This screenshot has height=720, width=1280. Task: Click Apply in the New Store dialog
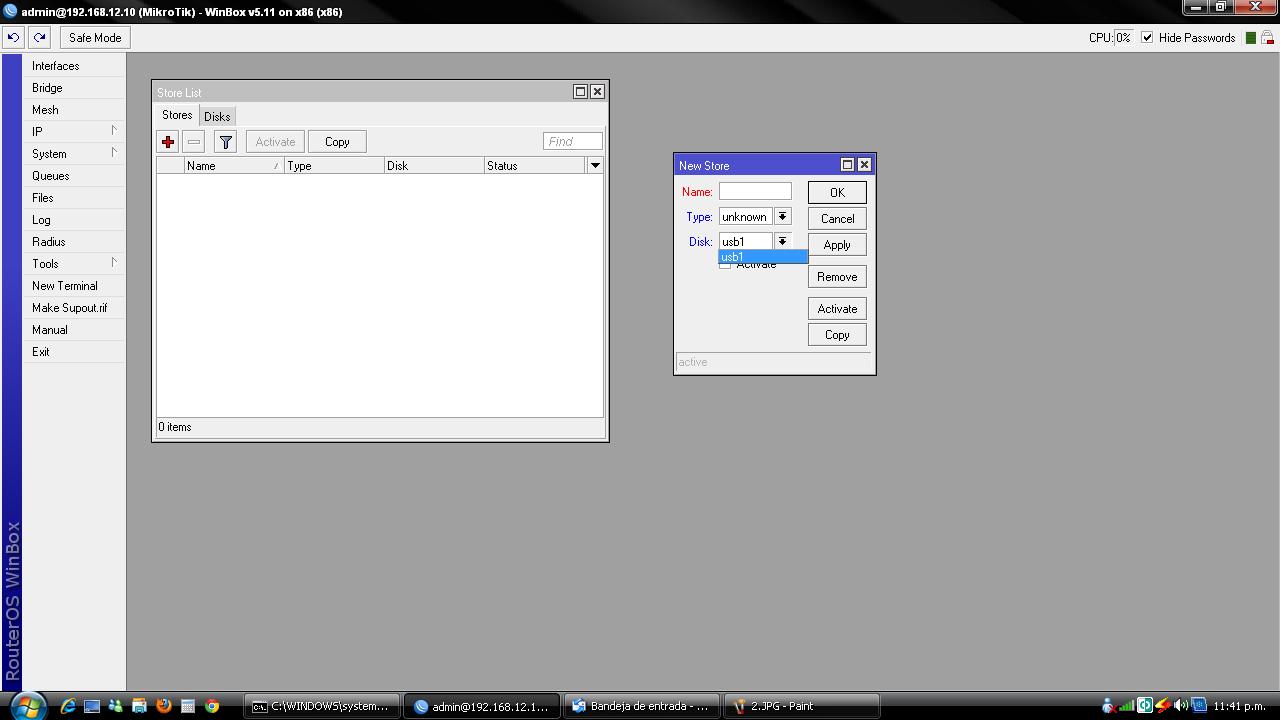(x=837, y=245)
